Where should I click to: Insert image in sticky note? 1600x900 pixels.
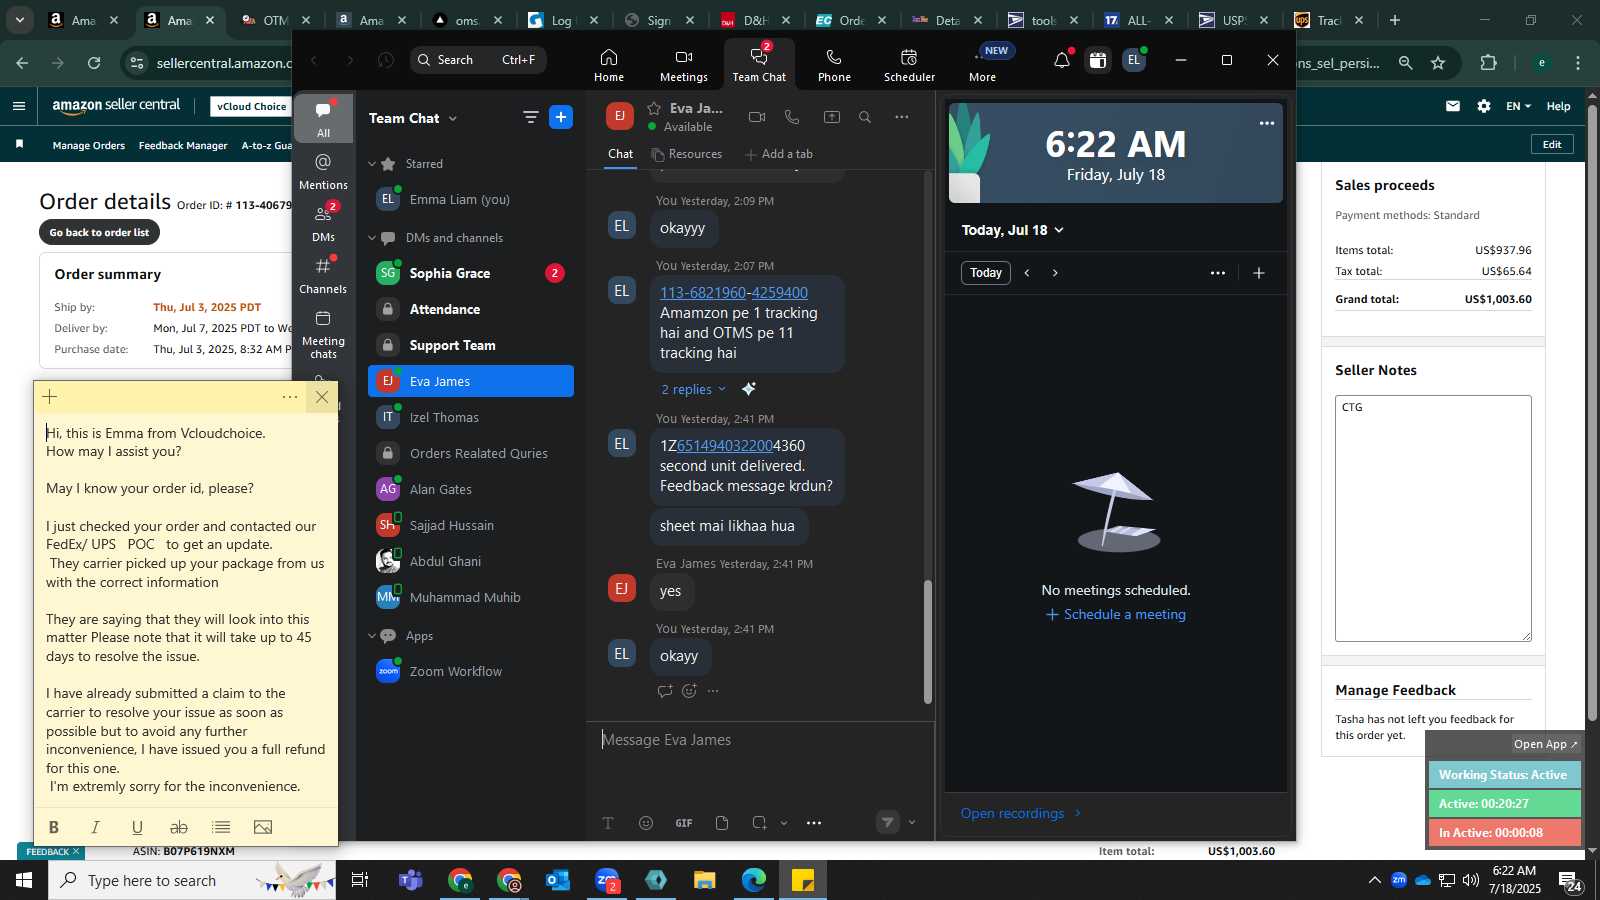click(x=263, y=827)
